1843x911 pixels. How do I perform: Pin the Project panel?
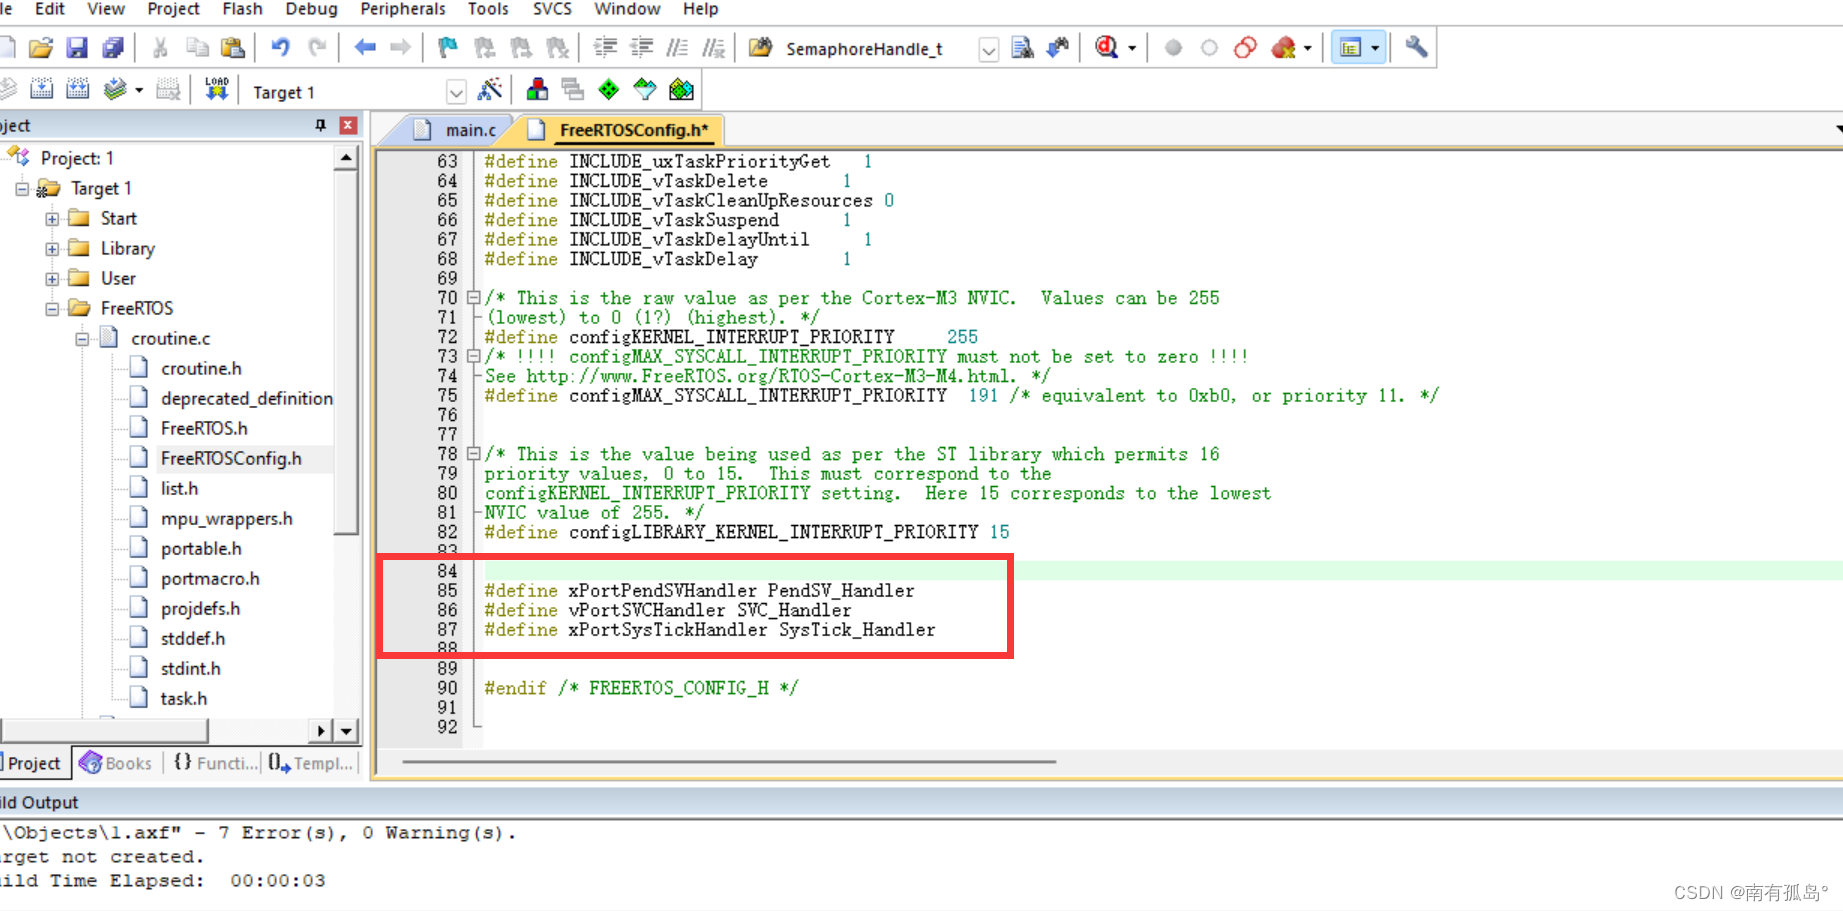tap(320, 124)
